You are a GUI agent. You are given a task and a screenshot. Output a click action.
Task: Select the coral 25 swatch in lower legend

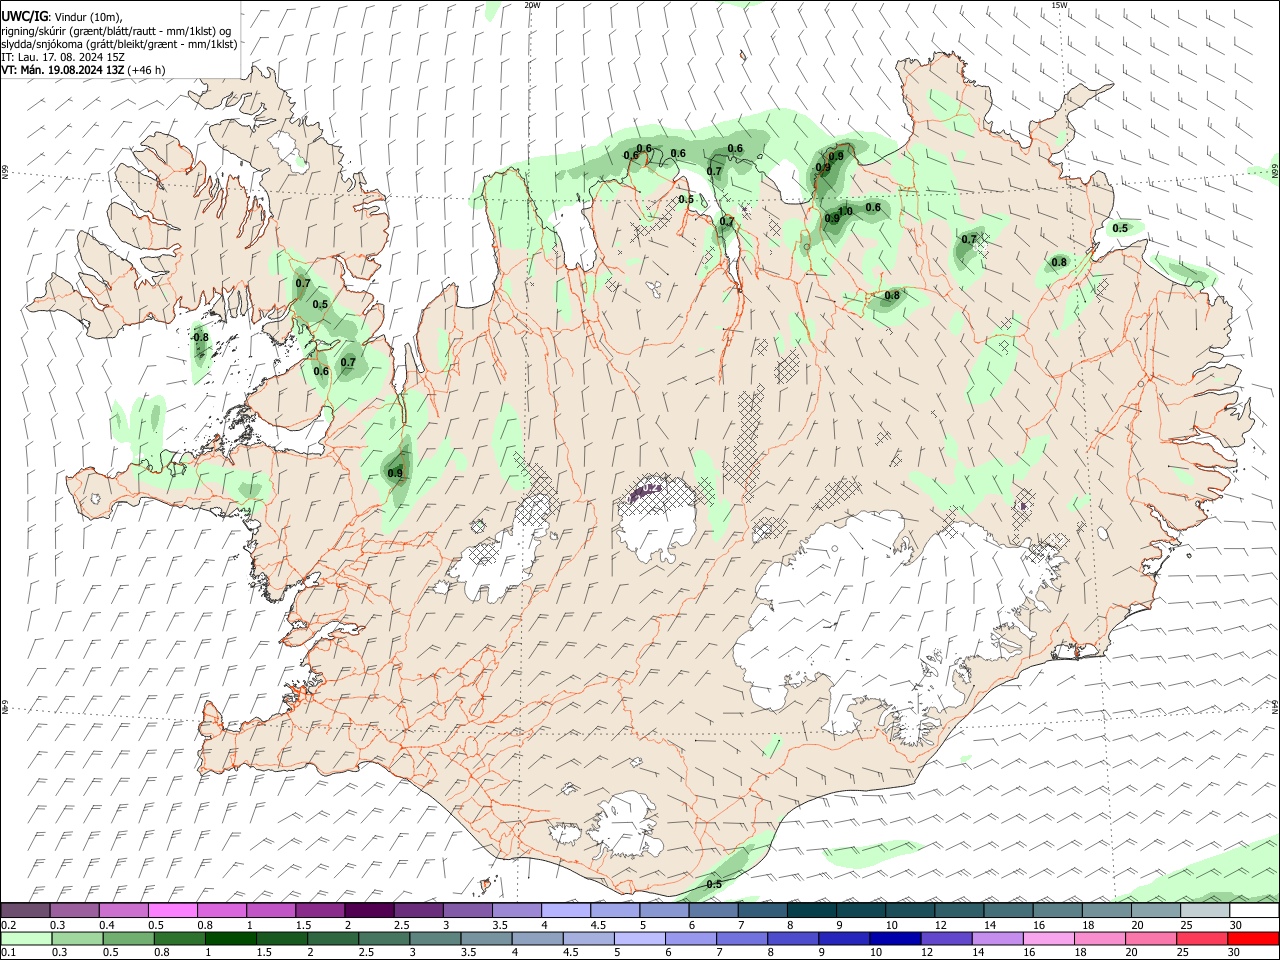pos(1202,938)
